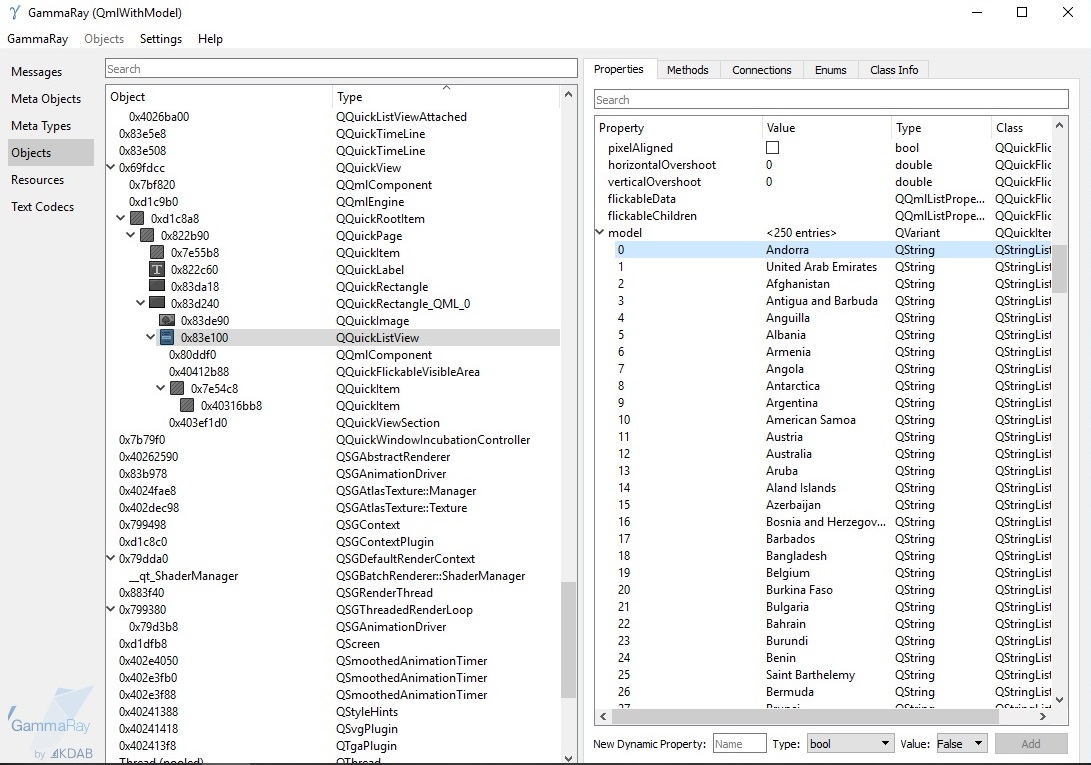Click the property Search field
Screen dimensions: 1091x765
(x=830, y=100)
